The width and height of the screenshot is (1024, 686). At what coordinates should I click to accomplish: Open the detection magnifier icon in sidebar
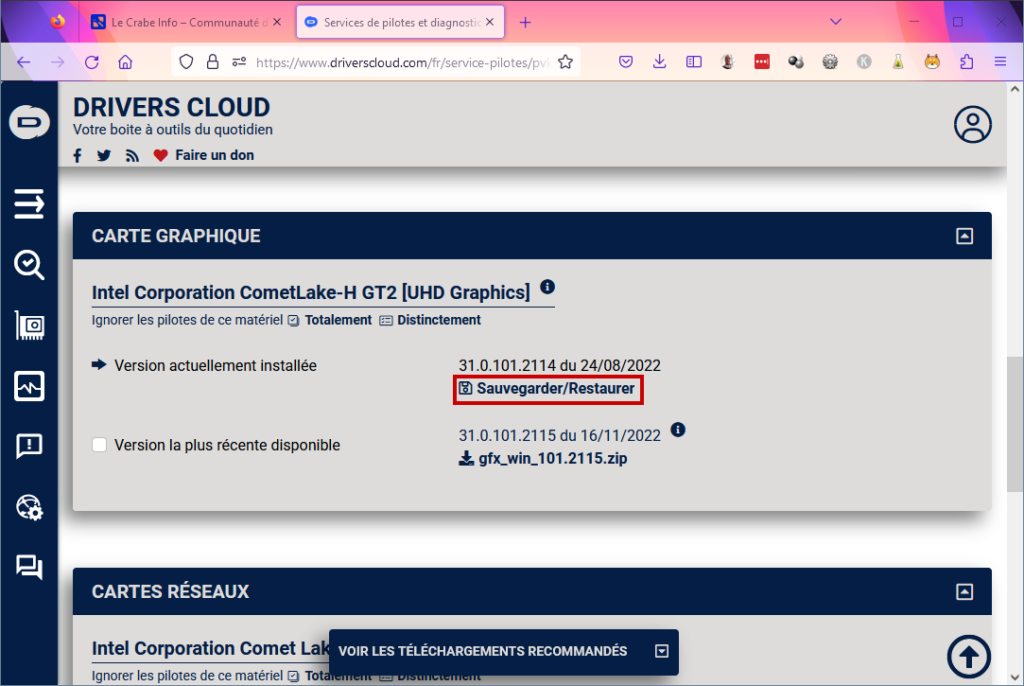point(29,265)
